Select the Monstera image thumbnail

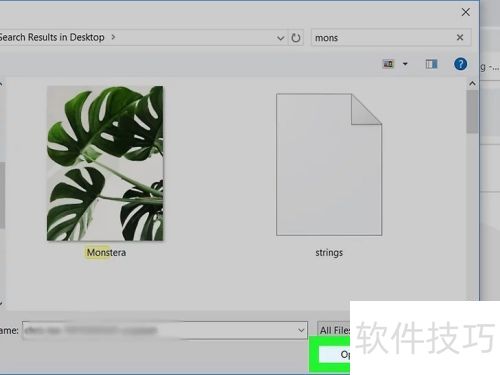pos(105,163)
